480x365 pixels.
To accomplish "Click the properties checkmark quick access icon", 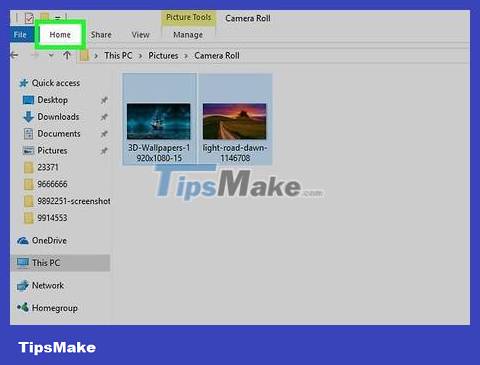I will point(29,18).
